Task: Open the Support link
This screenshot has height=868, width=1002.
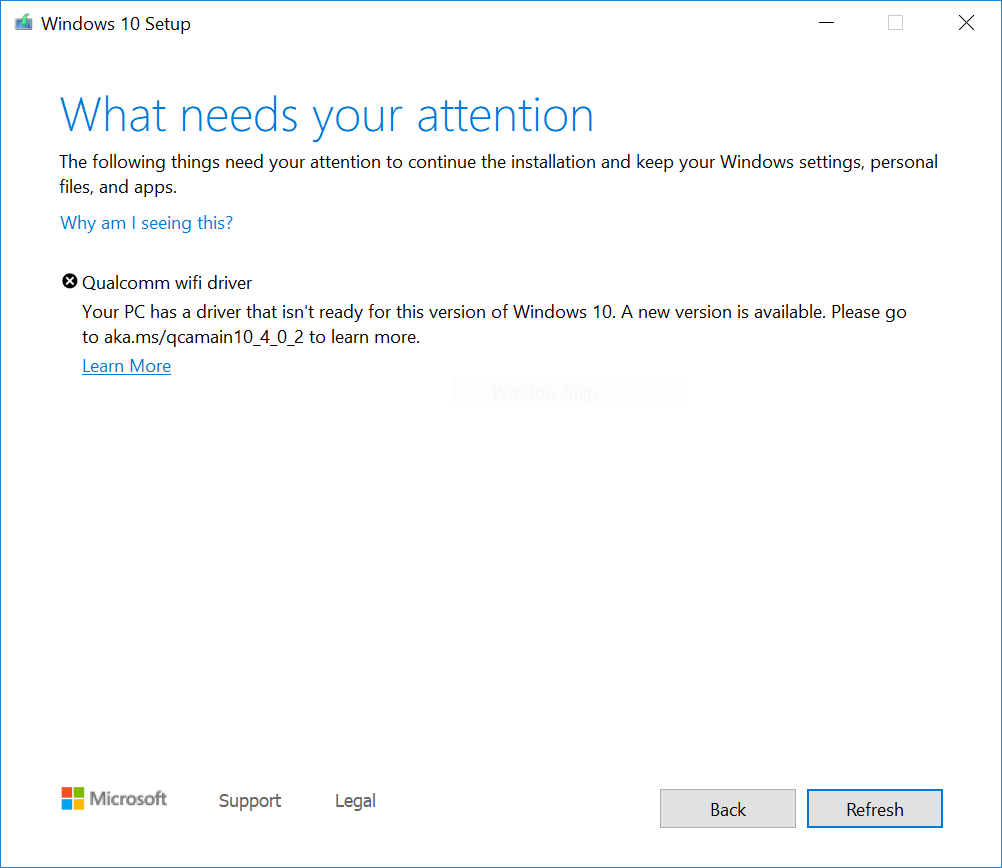Action: (x=249, y=801)
